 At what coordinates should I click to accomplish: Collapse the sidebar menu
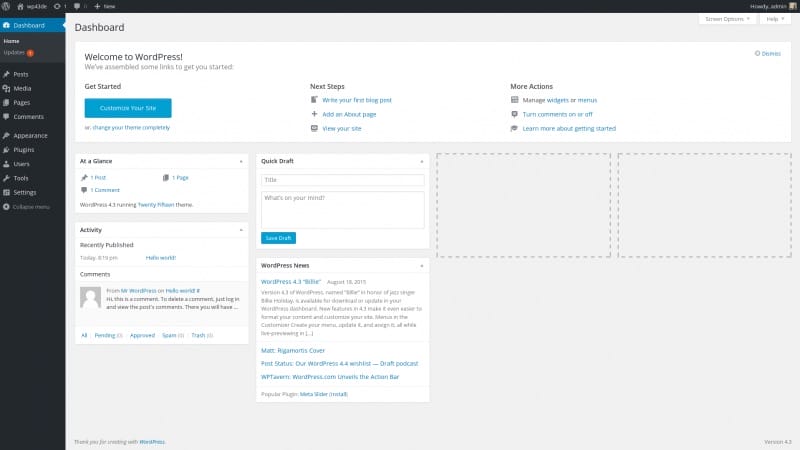pos(30,206)
